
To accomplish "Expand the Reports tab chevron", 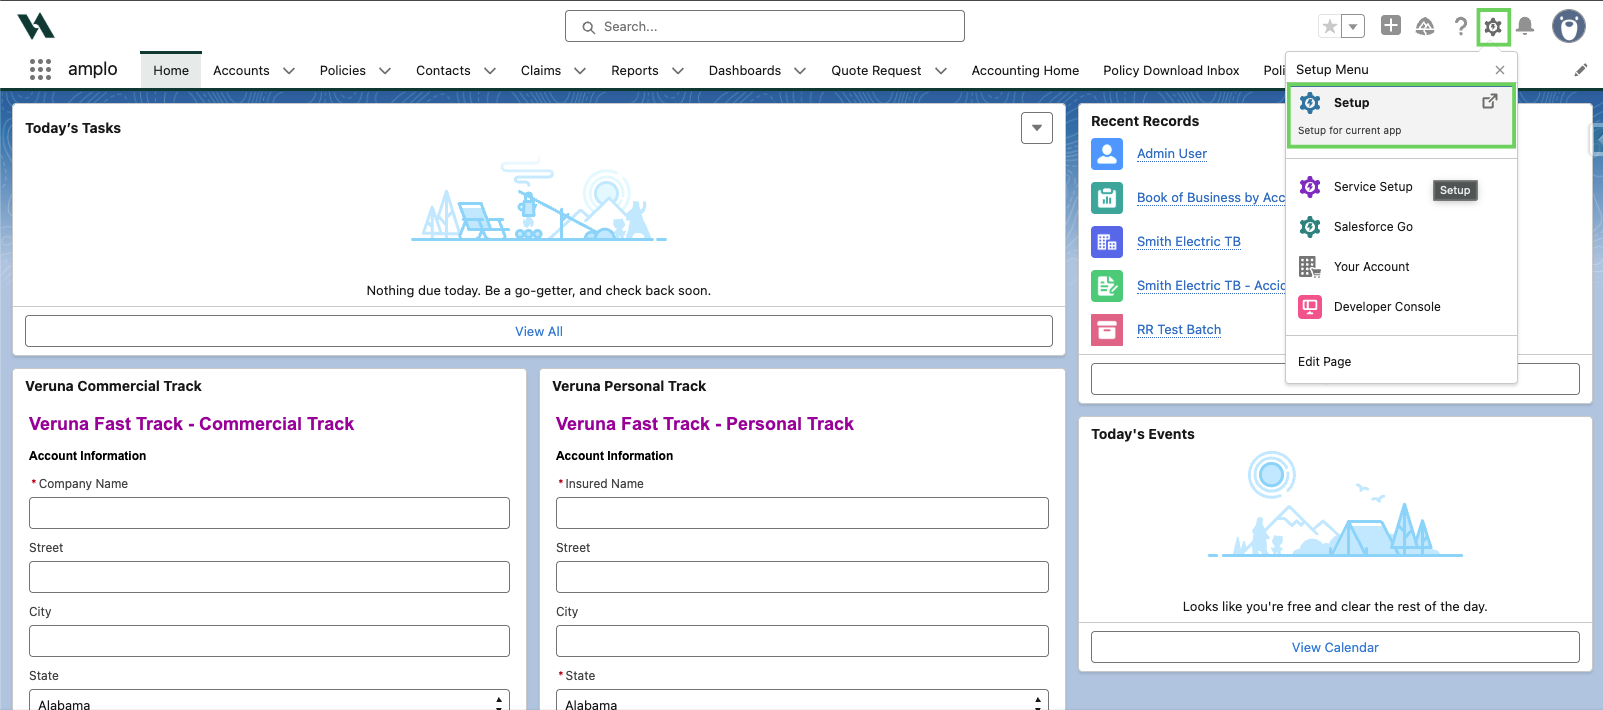I will pyautogui.click(x=678, y=71).
